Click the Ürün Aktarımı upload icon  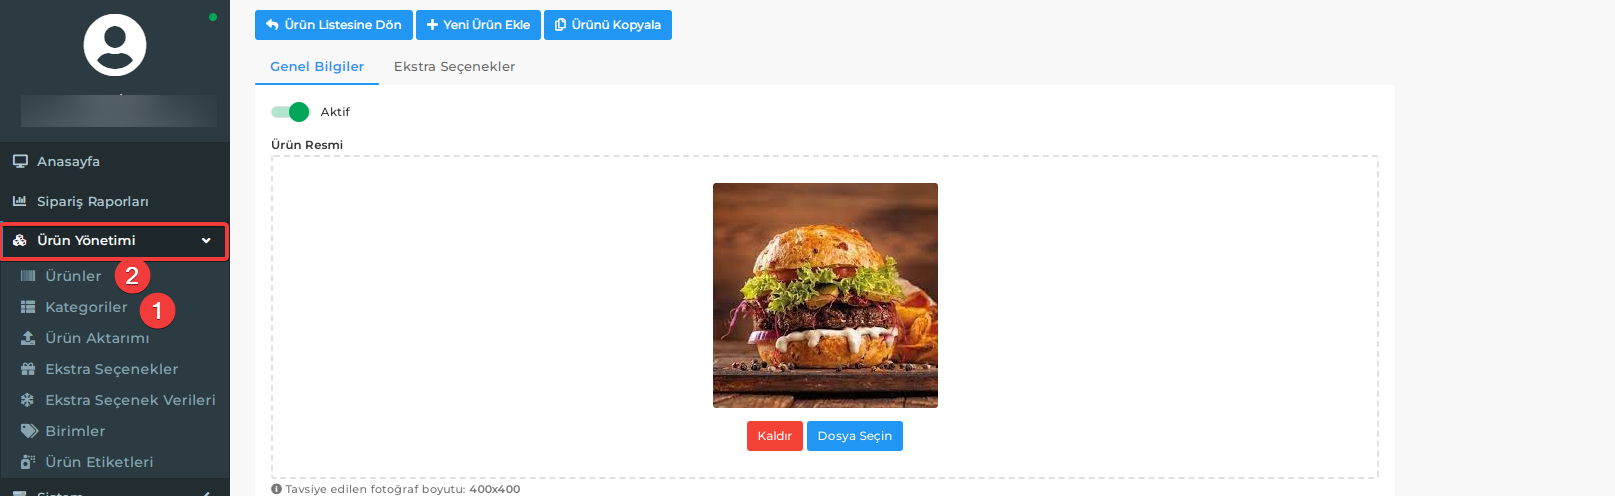(x=28, y=338)
